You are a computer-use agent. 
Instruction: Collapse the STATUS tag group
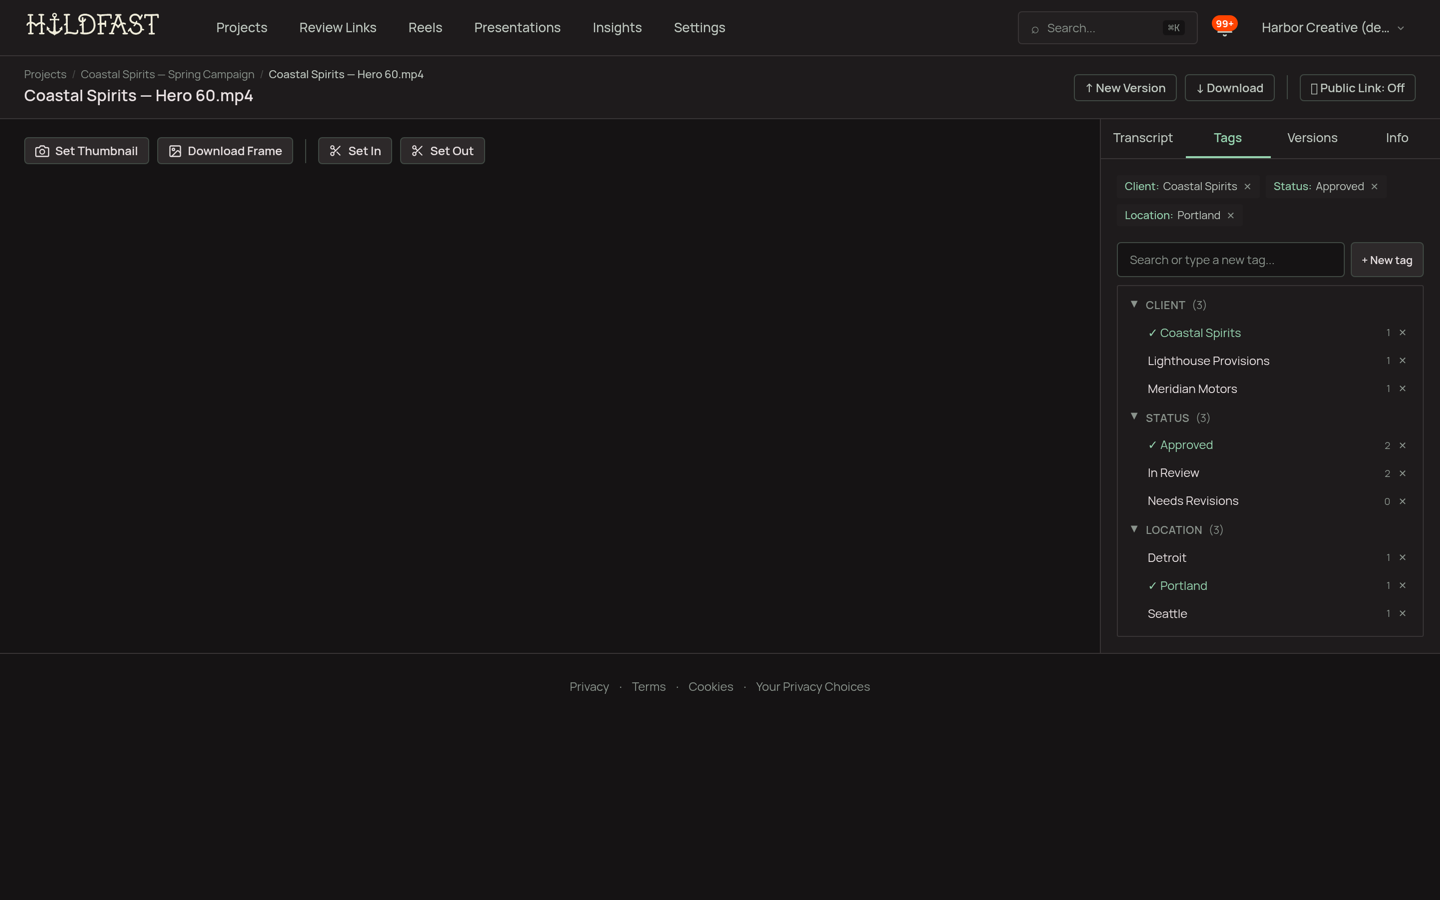(x=1134, y=417)
